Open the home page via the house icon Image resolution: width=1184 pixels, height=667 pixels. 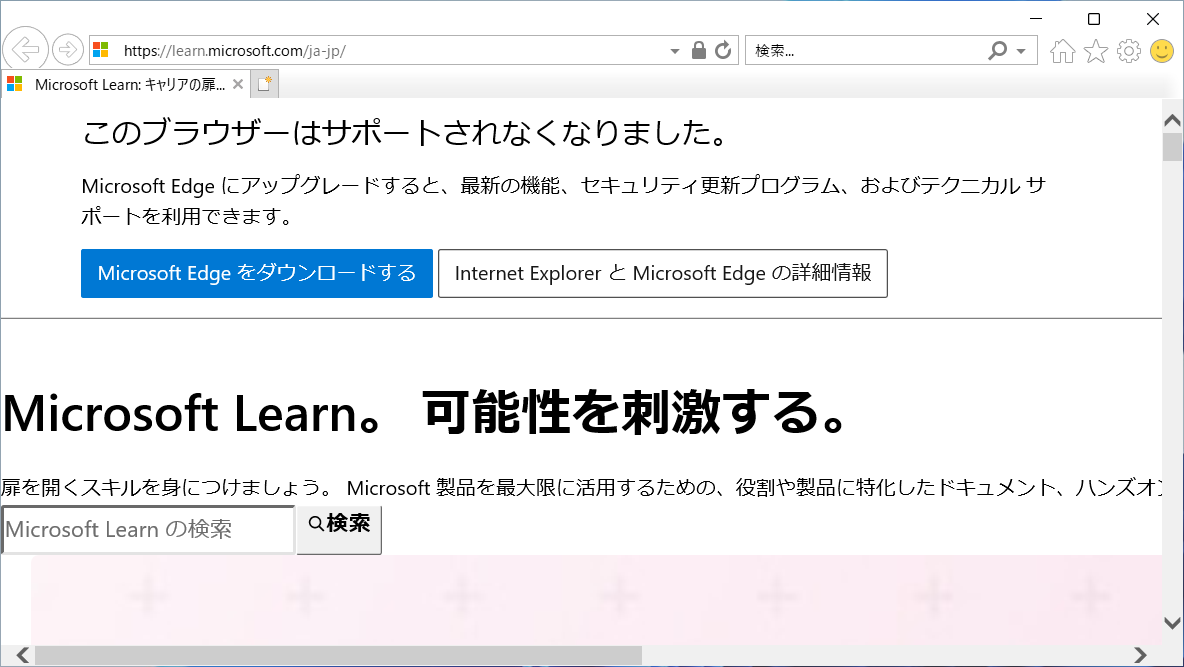coord(1061,50)
